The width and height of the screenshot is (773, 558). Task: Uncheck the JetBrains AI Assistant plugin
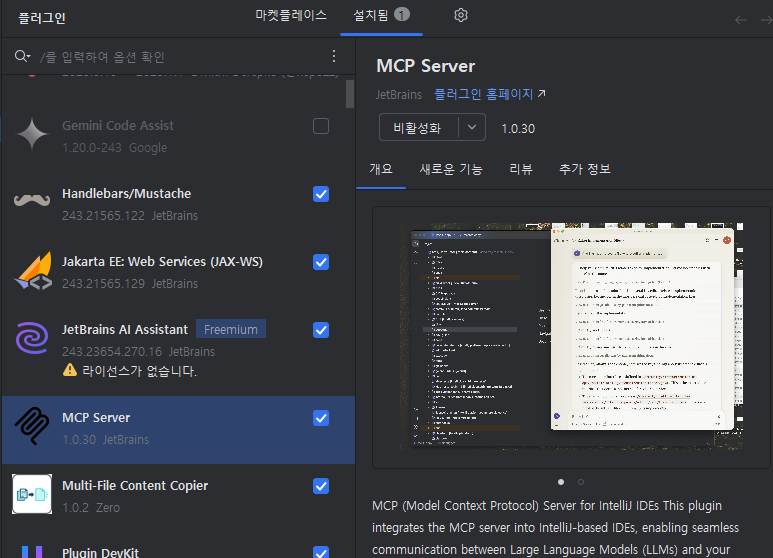(321, 330)
